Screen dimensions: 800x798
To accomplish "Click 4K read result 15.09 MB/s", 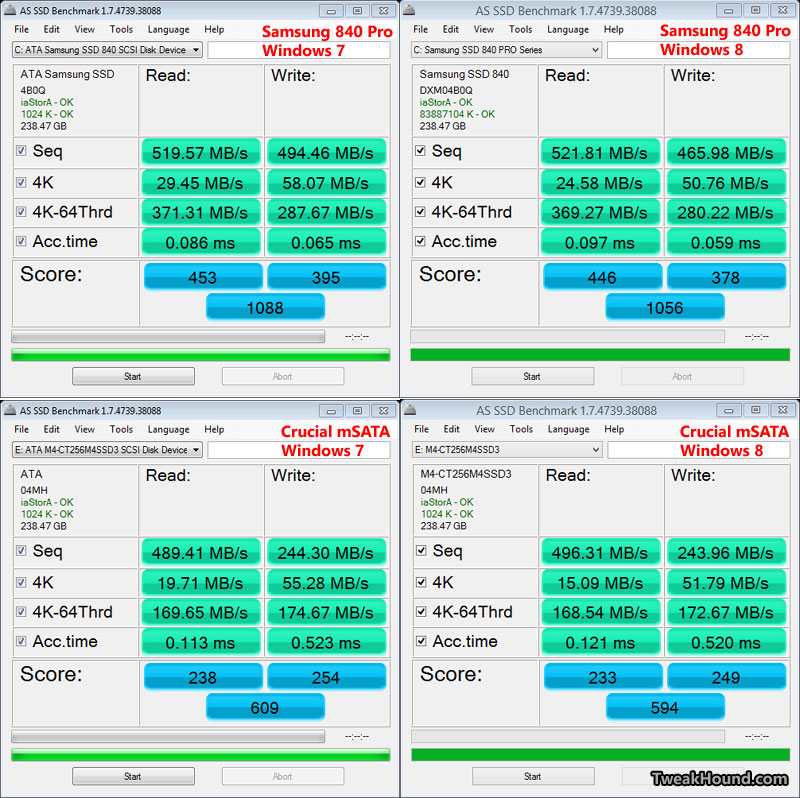I will pyautogui.click(x=601, y=583).
